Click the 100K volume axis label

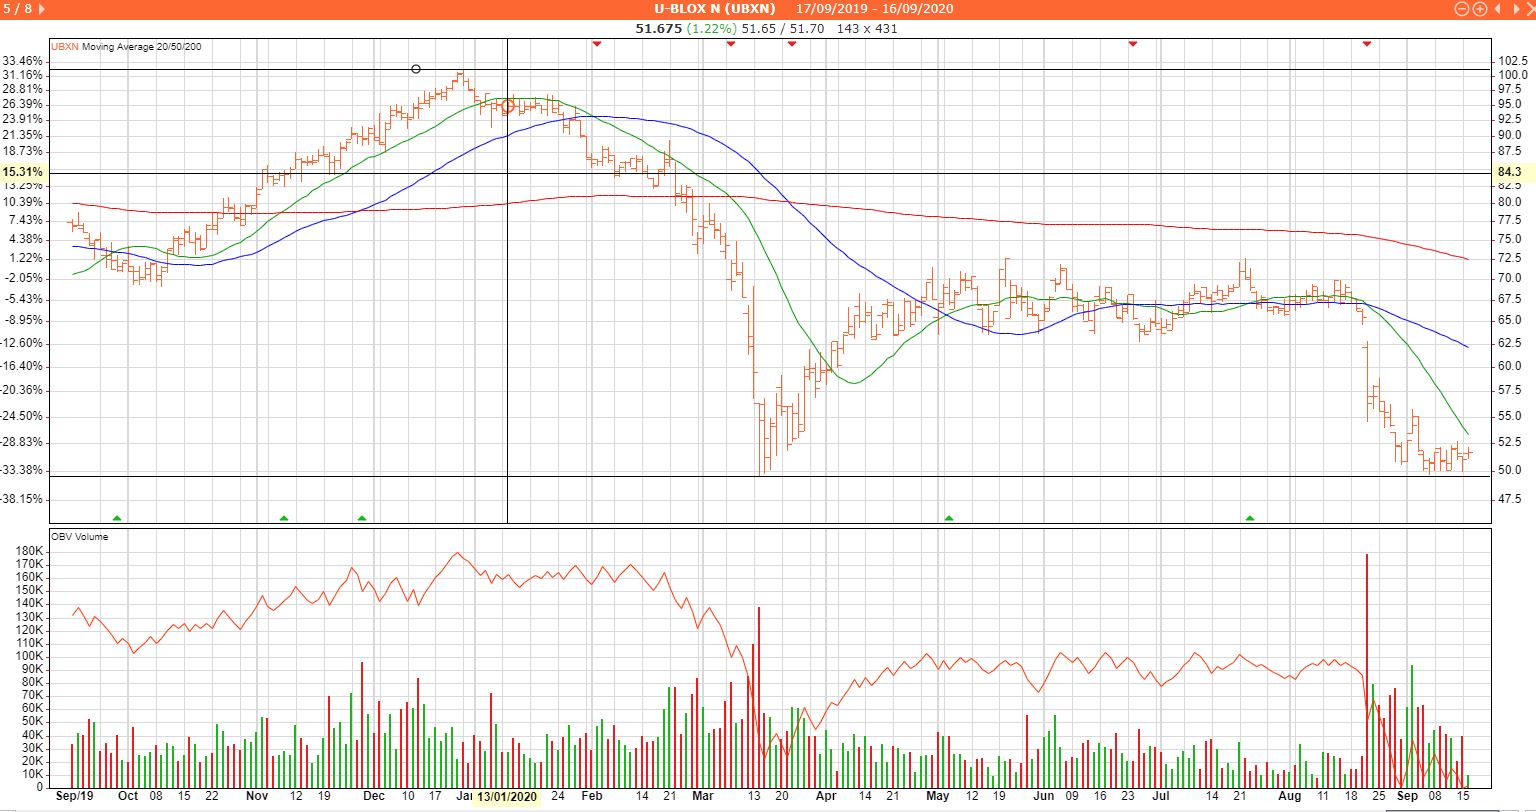pyautogui.click(x=28, y=656)
